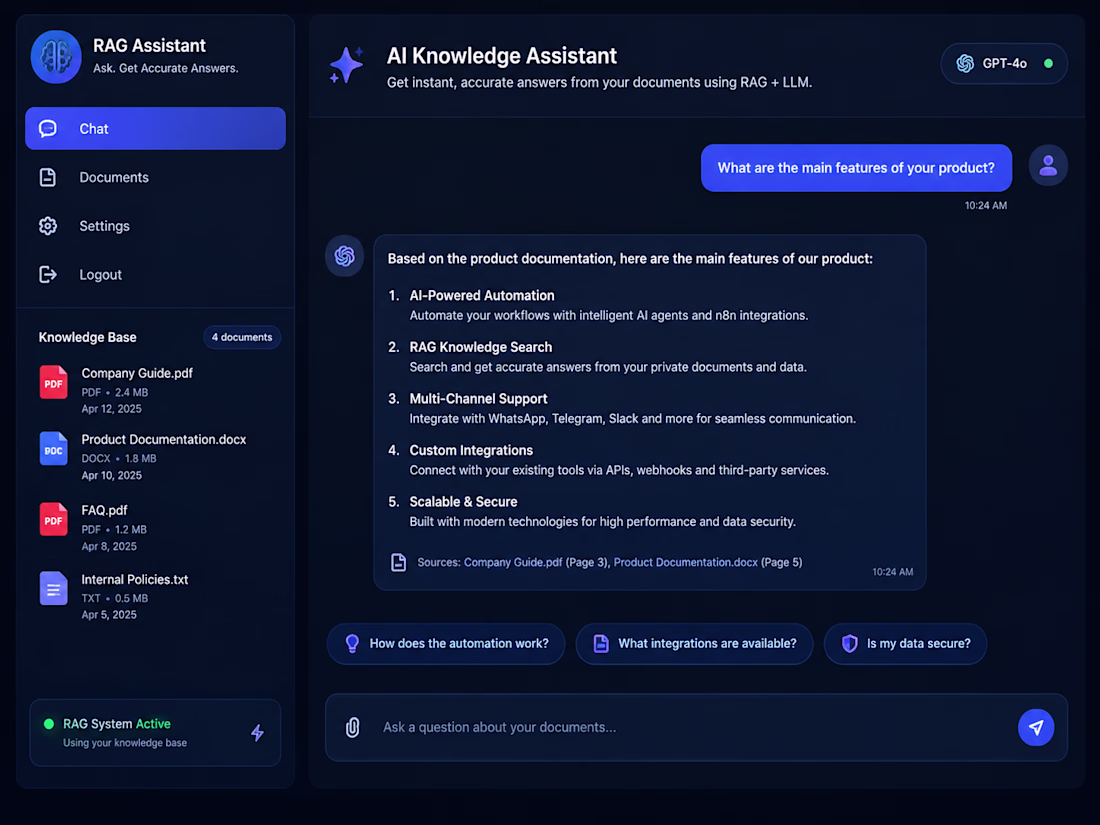This screenshot has width=1100, height=825.
Task: Open Settings from the sidebar
Action: tap(155, 226)
